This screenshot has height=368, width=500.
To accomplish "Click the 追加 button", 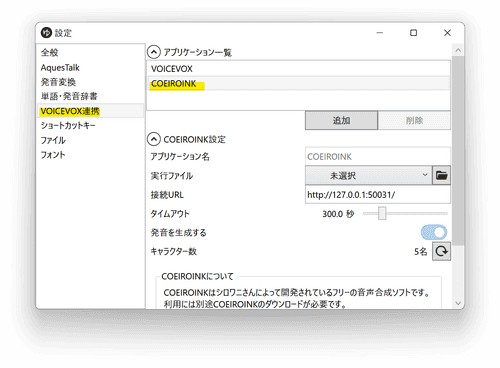I will click(341, 120).
